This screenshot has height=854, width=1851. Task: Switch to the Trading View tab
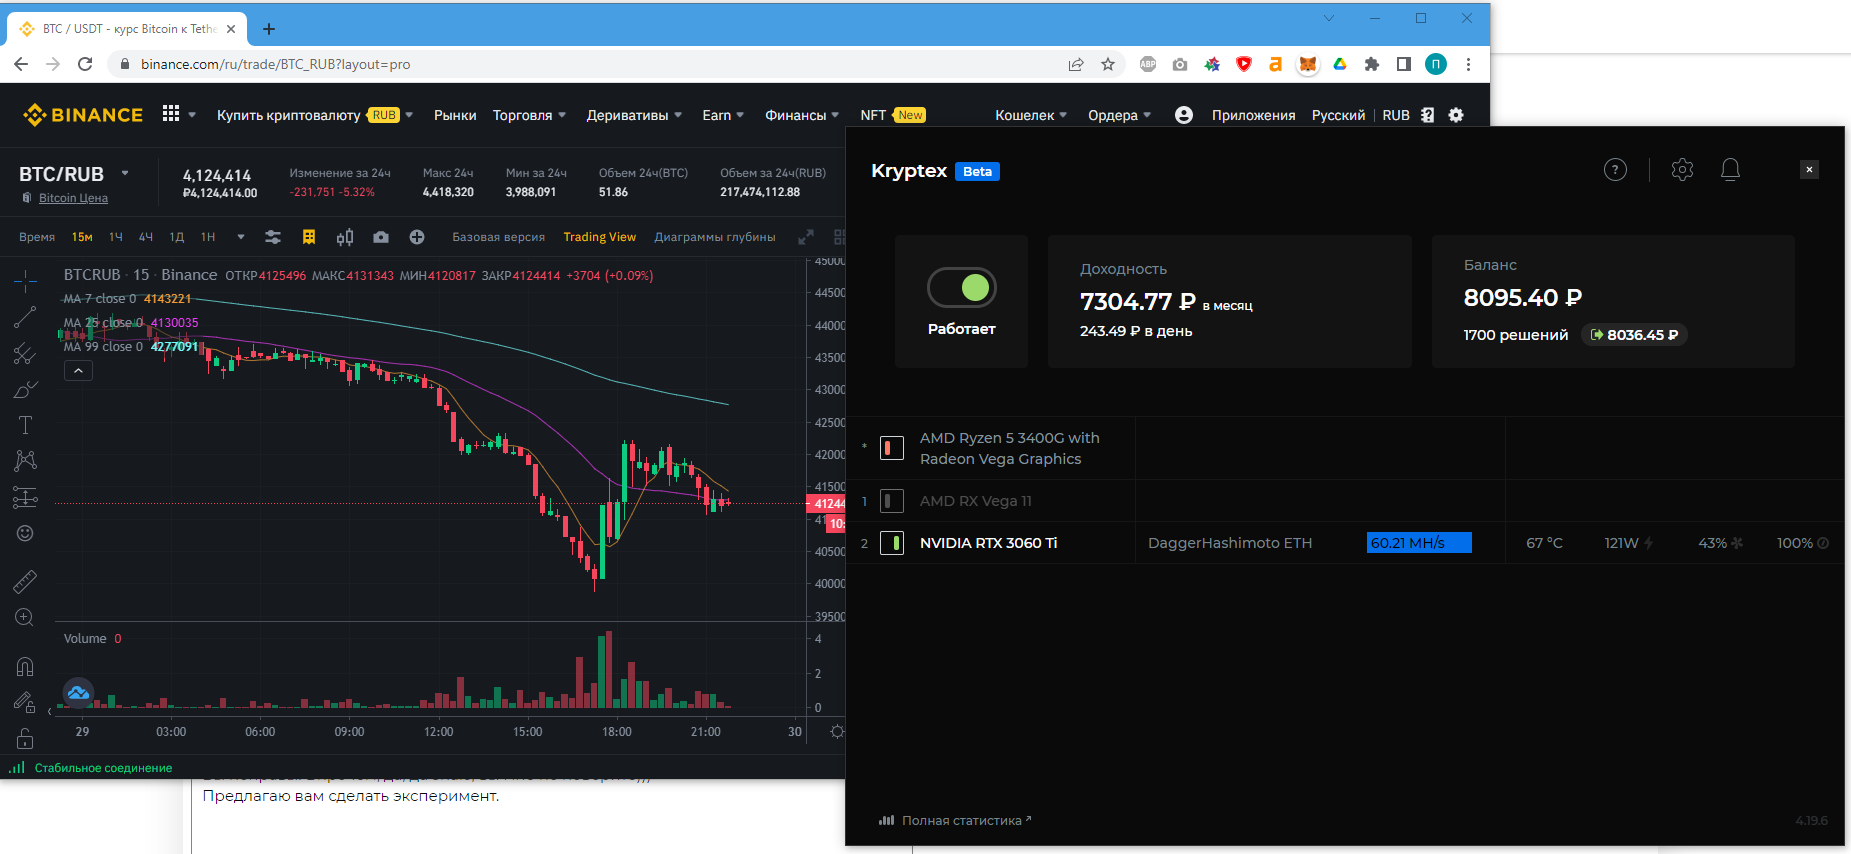pyautogui.click(x=599, y=237)
